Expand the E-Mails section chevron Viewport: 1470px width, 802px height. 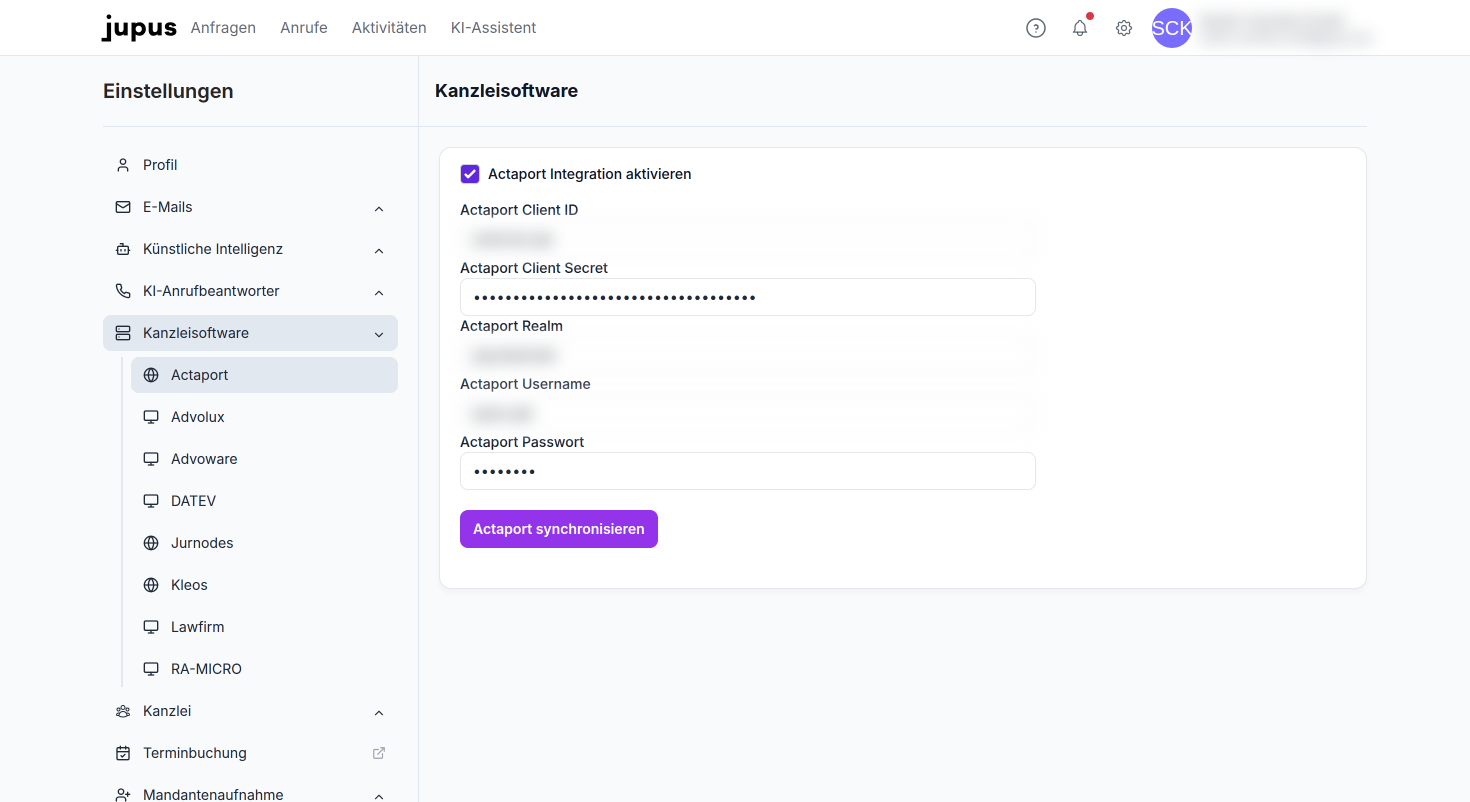tap(379, 208)
